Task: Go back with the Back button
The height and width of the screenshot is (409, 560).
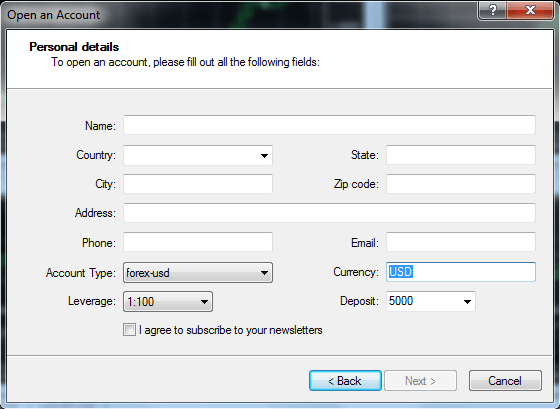Action: [345, 380]
